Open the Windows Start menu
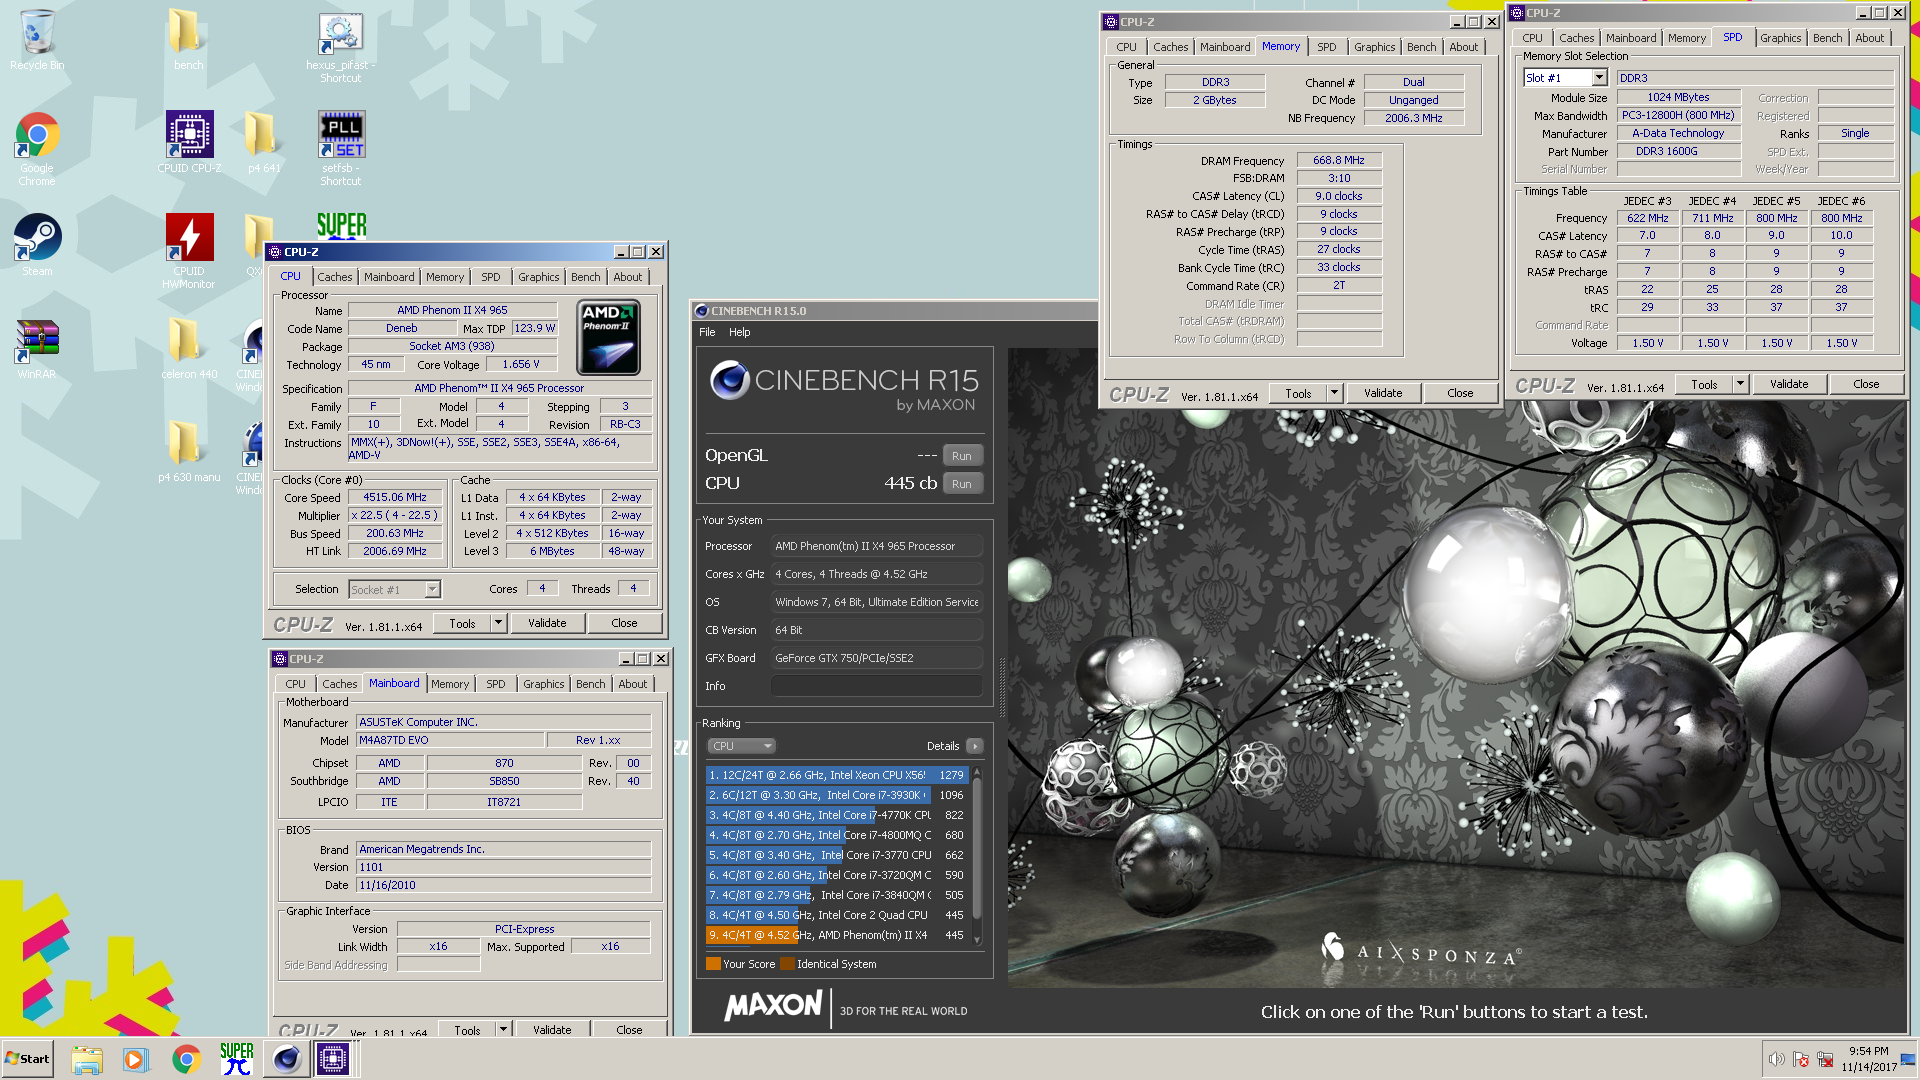Viewport: 1920px width, 1080px height. pyautogui.click(x=27, y=1059)
